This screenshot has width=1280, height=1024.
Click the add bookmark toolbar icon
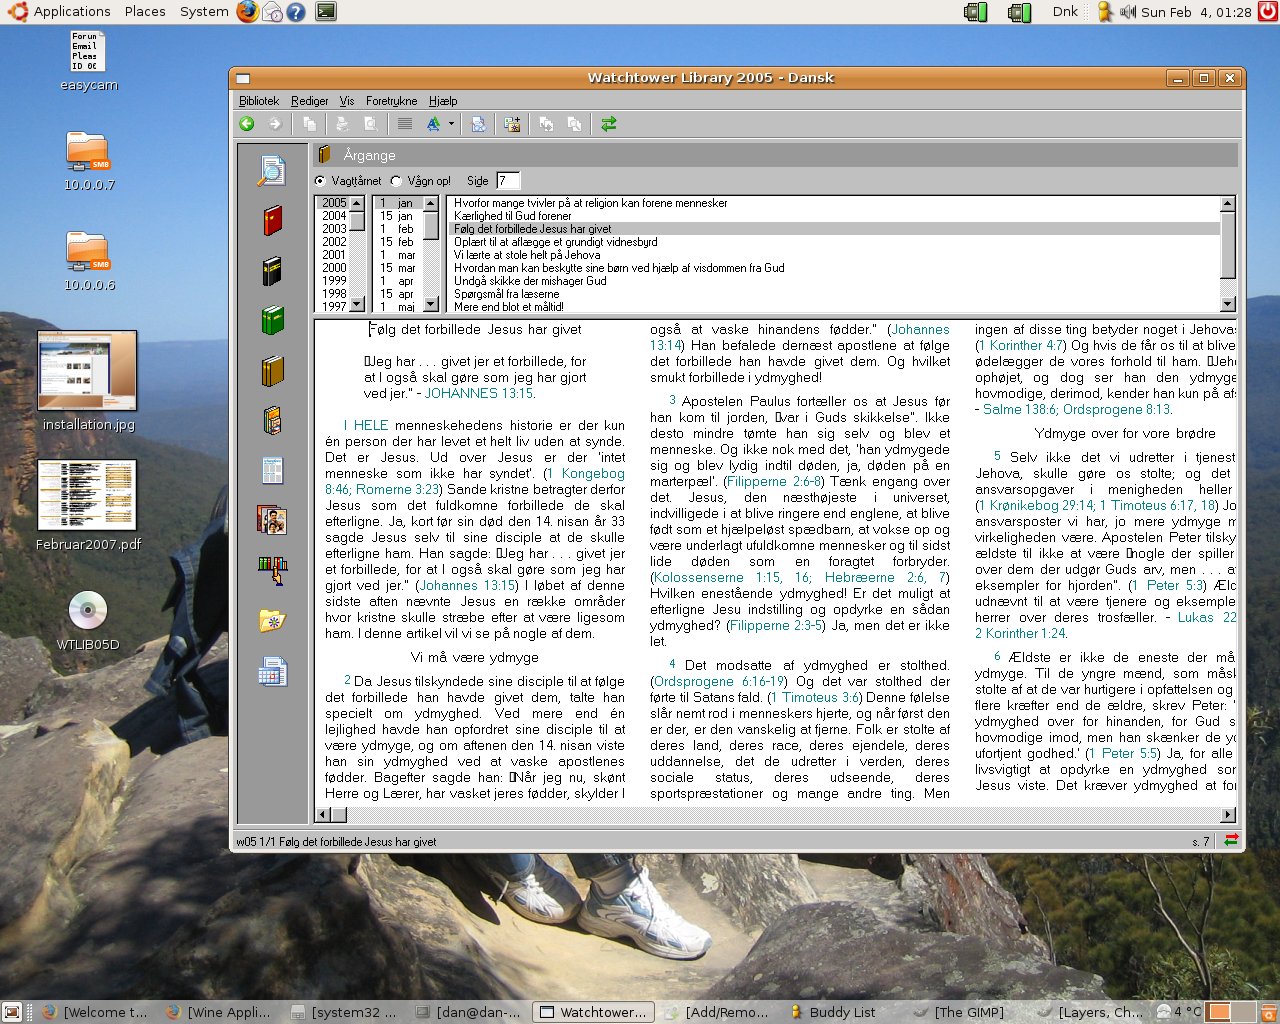pos(512,124)
